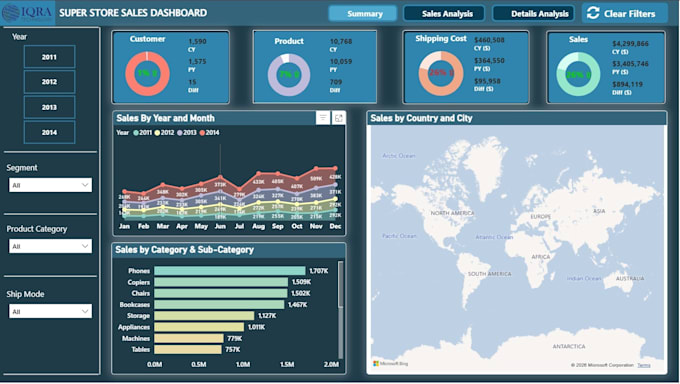Open the filter icon on Sales By Year chart
The image size is (680, 384).
tap(323, 118)
